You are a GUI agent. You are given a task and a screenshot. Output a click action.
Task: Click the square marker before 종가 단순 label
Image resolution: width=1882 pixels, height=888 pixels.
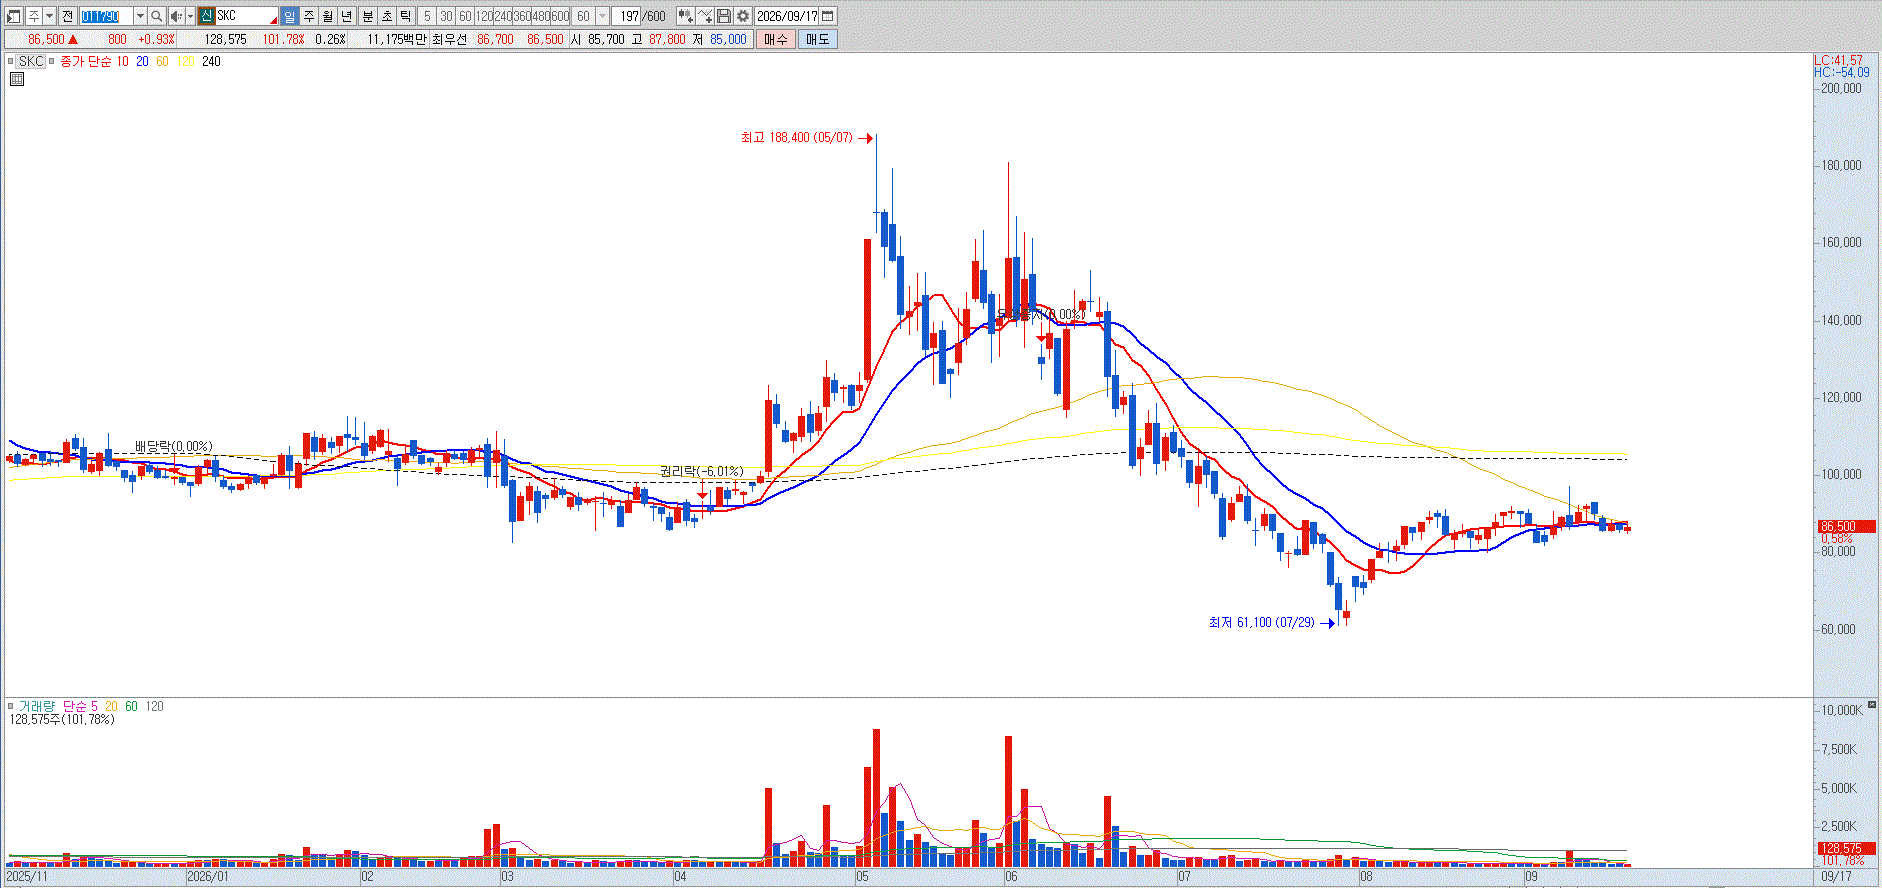point(52,61)
